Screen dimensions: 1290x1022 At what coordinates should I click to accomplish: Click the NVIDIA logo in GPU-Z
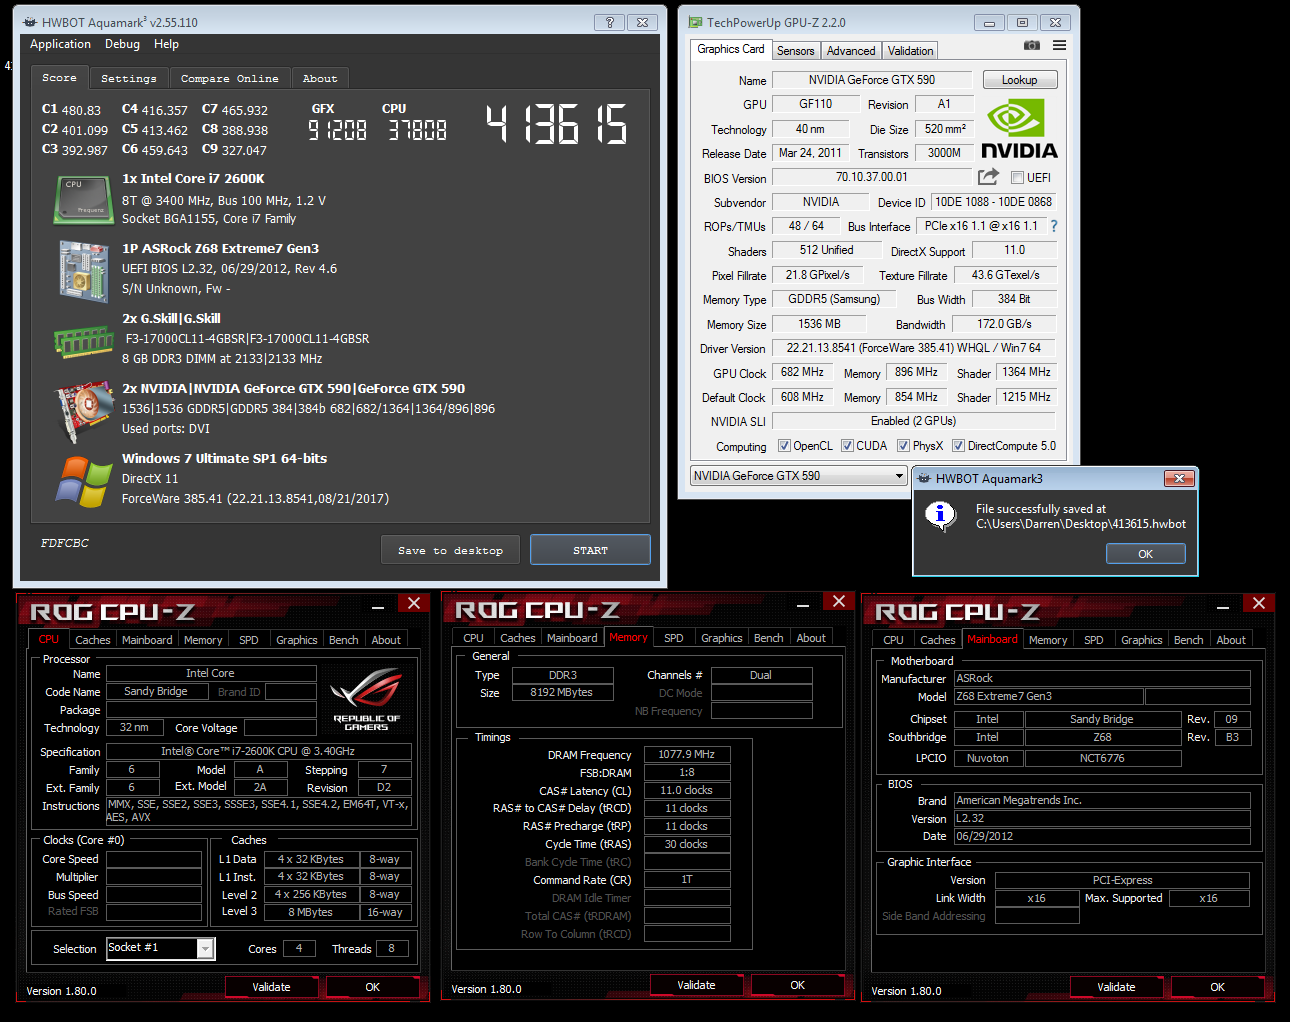click(x=1019, y=129)
